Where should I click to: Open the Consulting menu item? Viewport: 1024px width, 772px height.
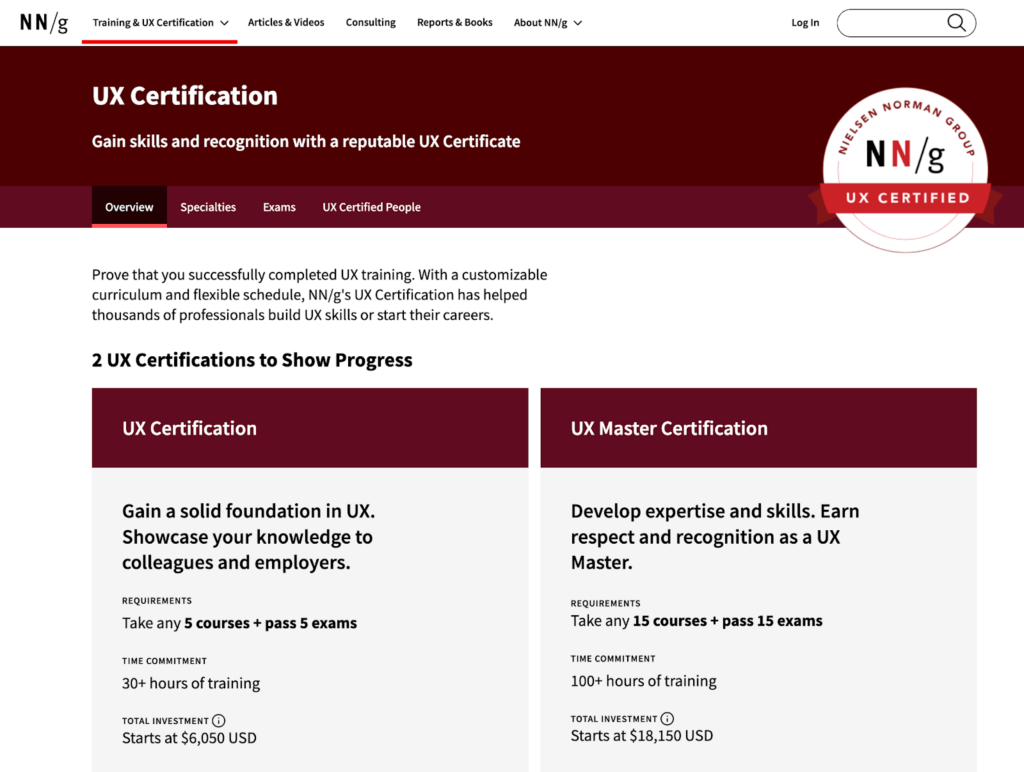pos(371,23)
